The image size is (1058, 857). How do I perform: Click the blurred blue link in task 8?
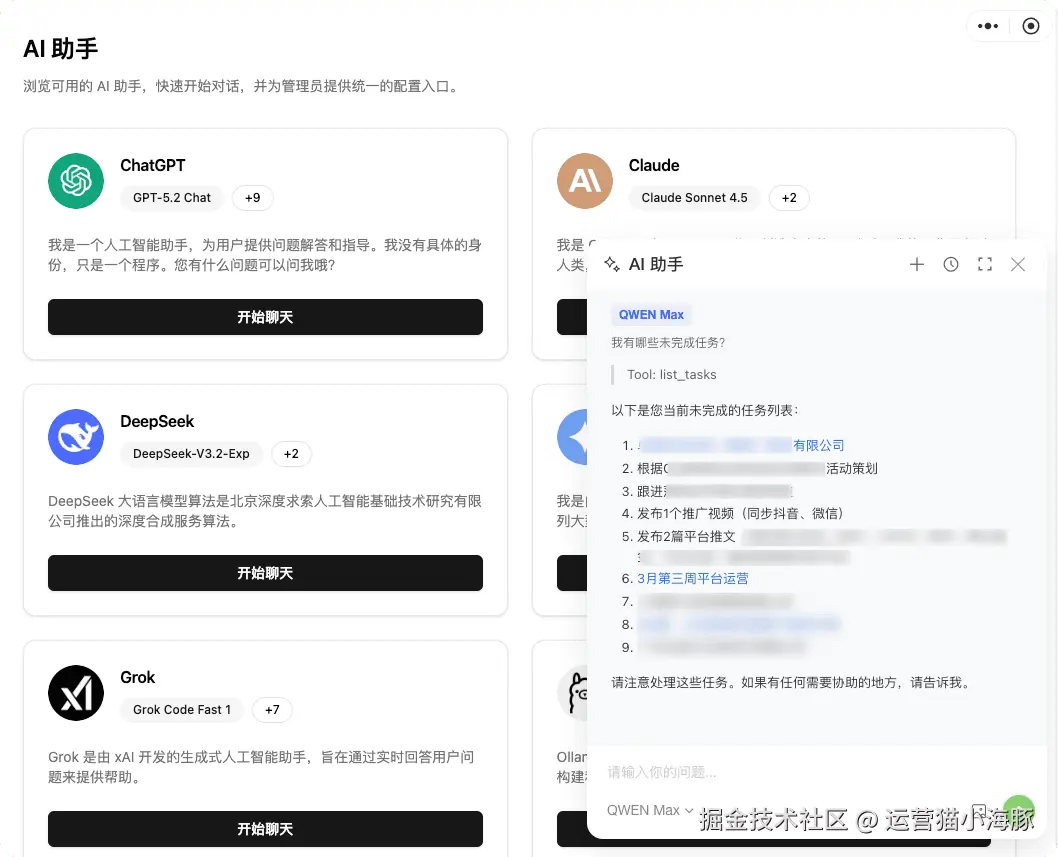tap(738, 624)
